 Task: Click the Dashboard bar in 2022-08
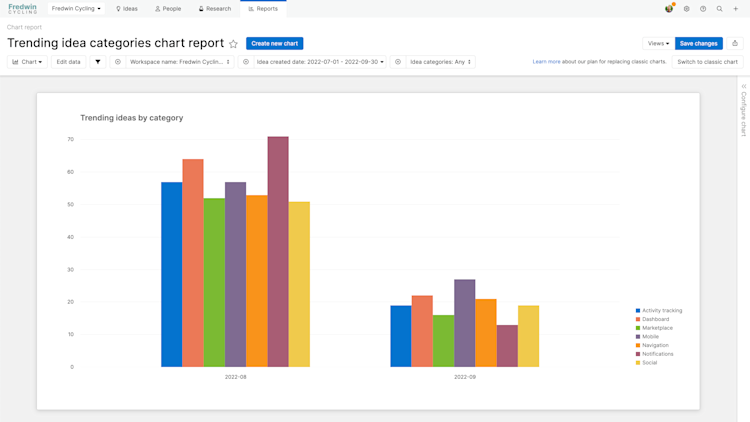[x=193, y=263]
